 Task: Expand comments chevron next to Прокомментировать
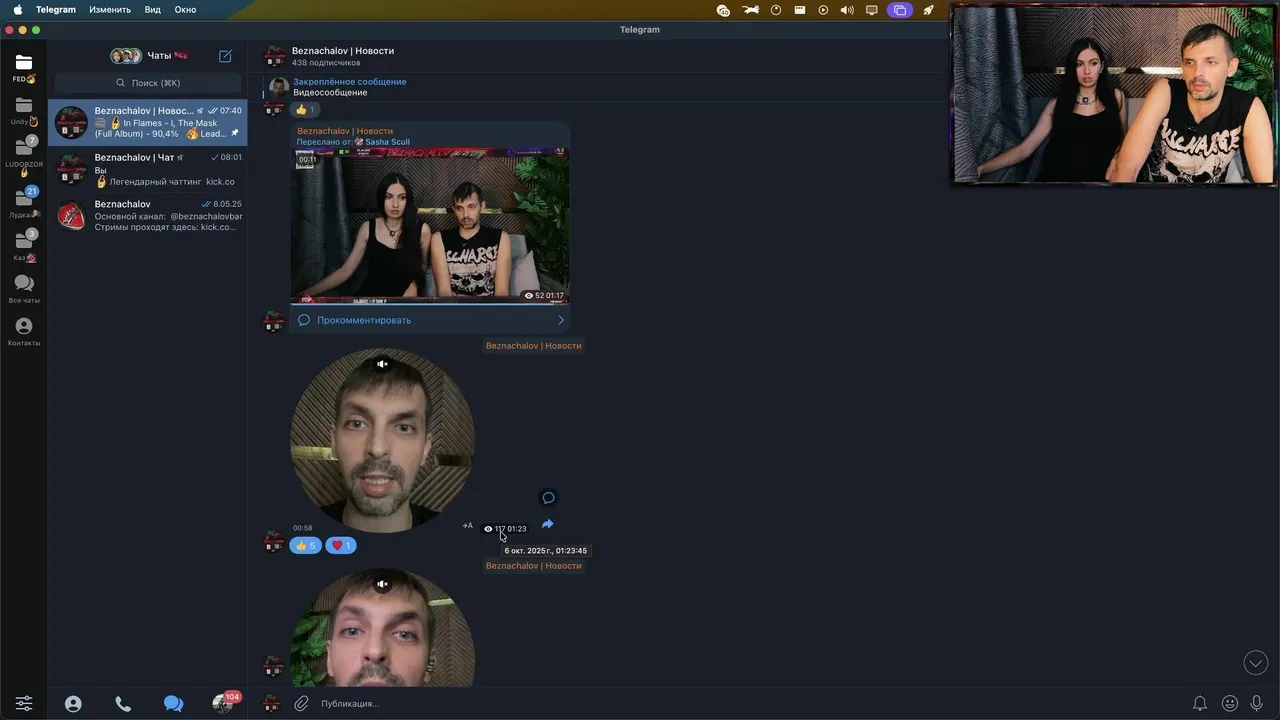561,320
